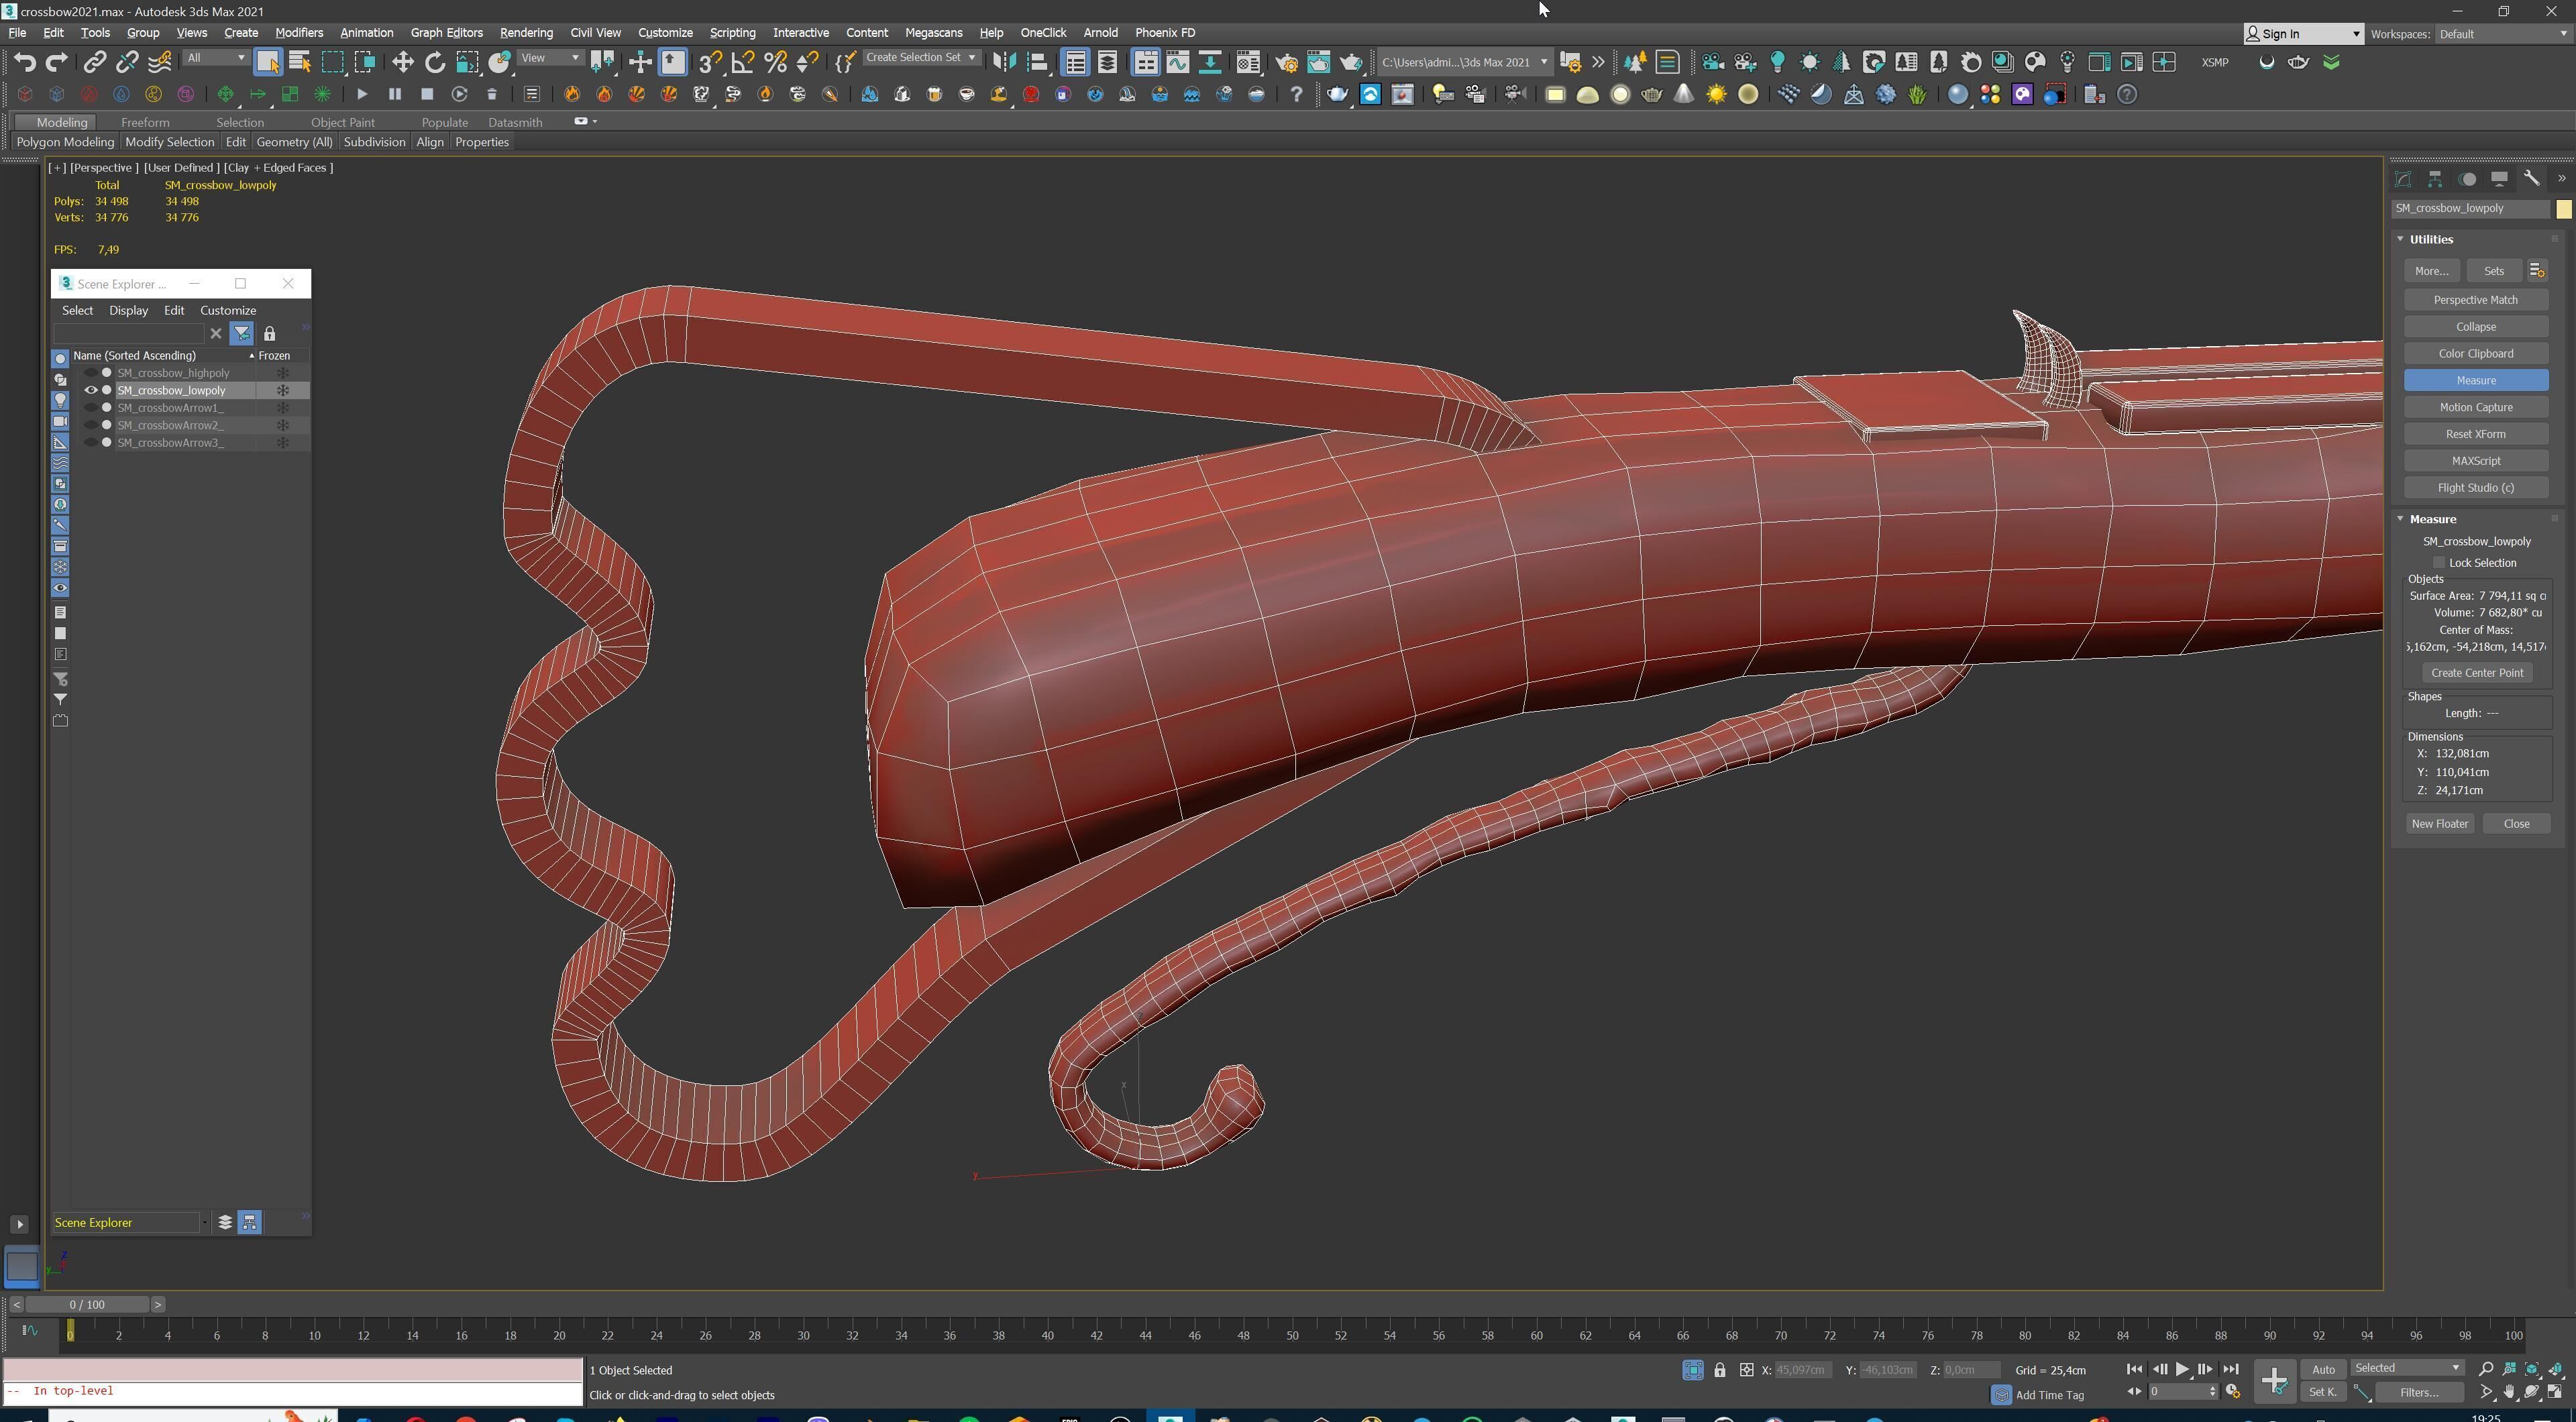Toggle visibility of SM_crossbow_lowpoly
Screen dimensions: 2576x1422
pyautogui.click(x=91, y=391)
